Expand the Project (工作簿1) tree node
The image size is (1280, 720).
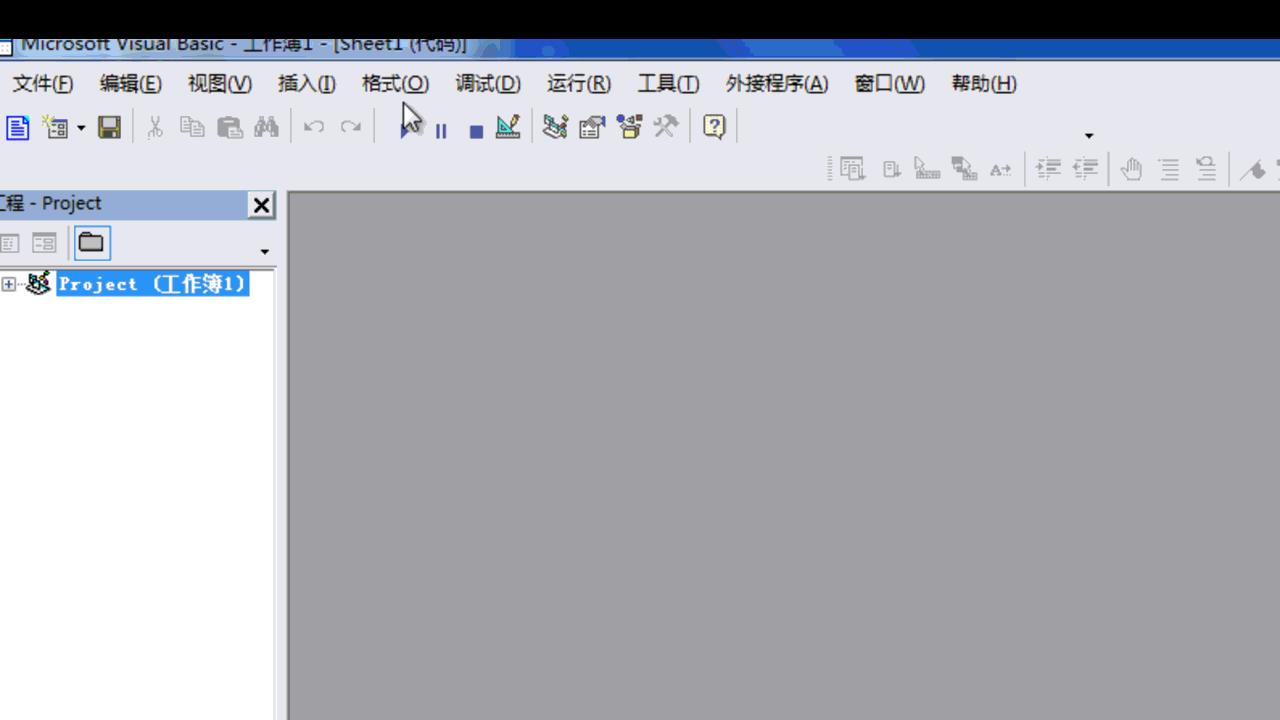pyautogui.click(x=8, y=284)
